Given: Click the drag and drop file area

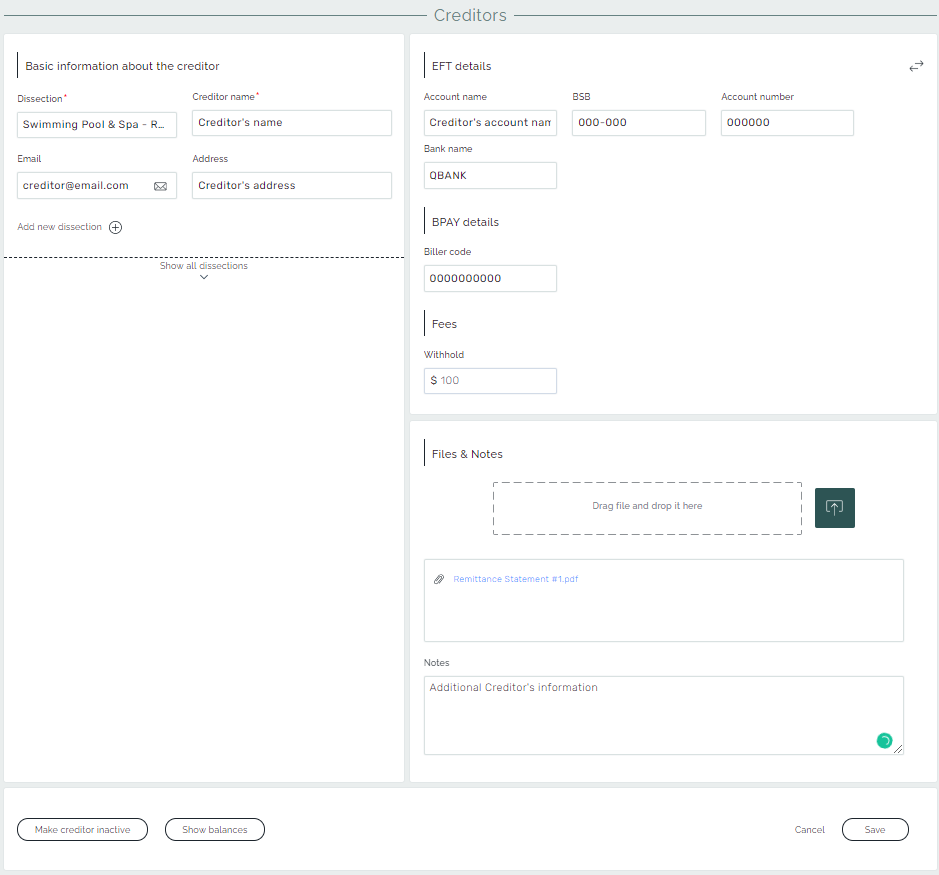Looking at the screenshot, I should coord(646,508).
